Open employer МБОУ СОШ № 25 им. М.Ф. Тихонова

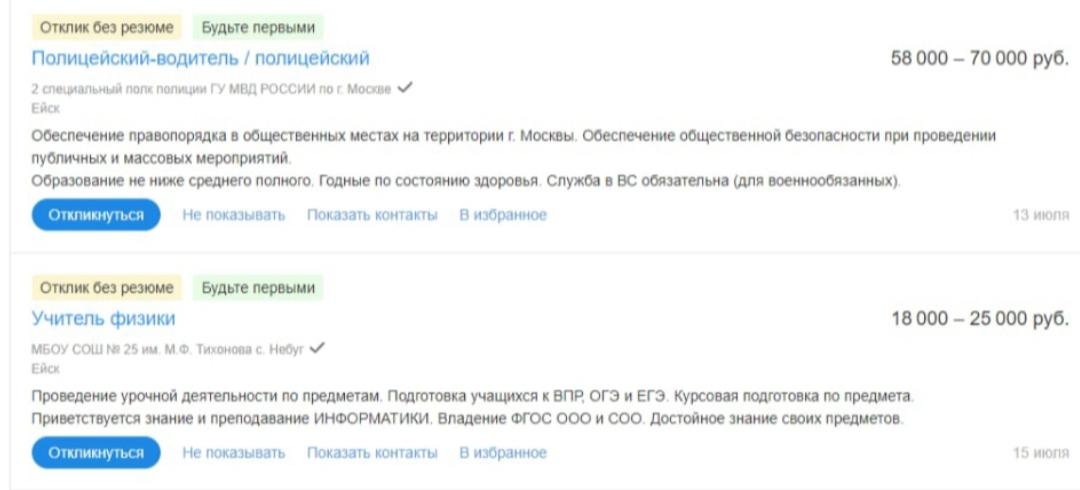tap(168, 349)
